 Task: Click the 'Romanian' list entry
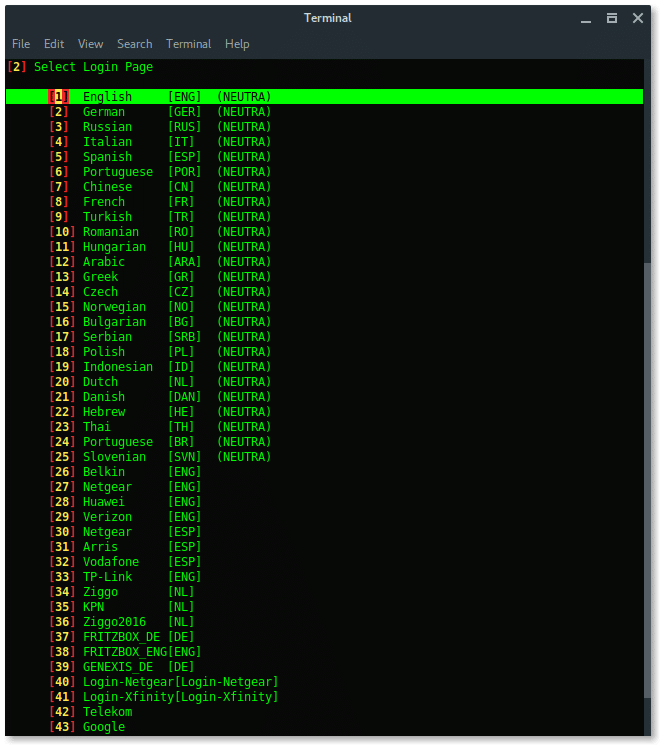point(111,232)
